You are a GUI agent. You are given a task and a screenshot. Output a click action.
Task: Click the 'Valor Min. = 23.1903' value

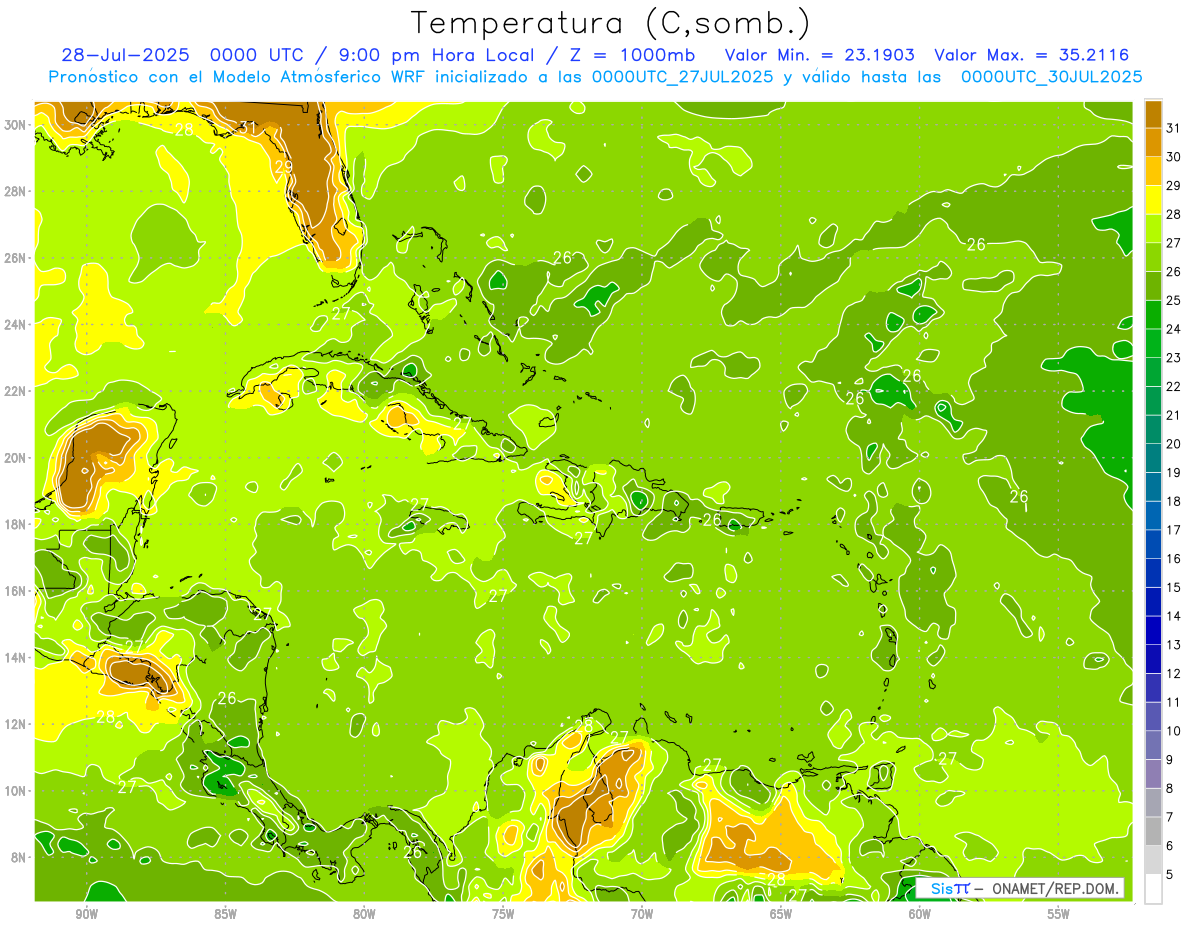pos(820,55)
